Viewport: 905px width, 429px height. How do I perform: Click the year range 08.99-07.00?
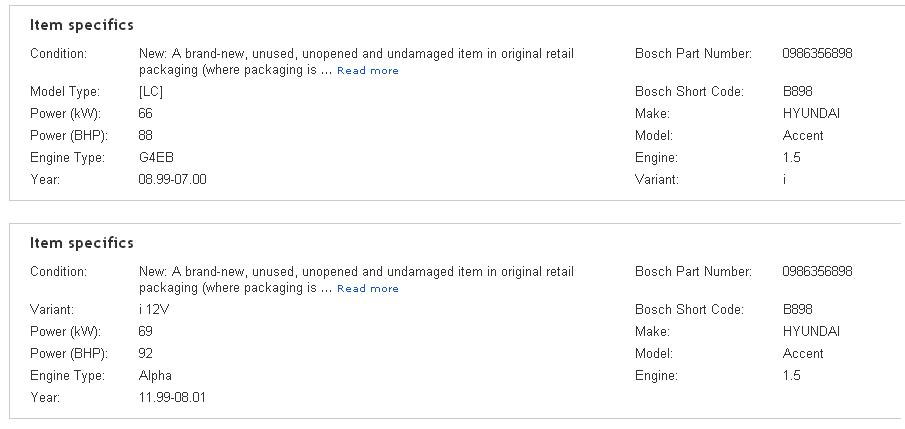point(172,180)
